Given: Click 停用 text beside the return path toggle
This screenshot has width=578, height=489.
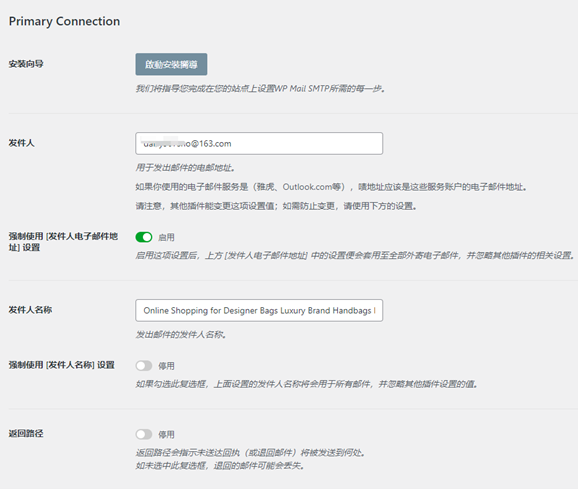Looking at the screenshot, I should click(x=166, y=434).
